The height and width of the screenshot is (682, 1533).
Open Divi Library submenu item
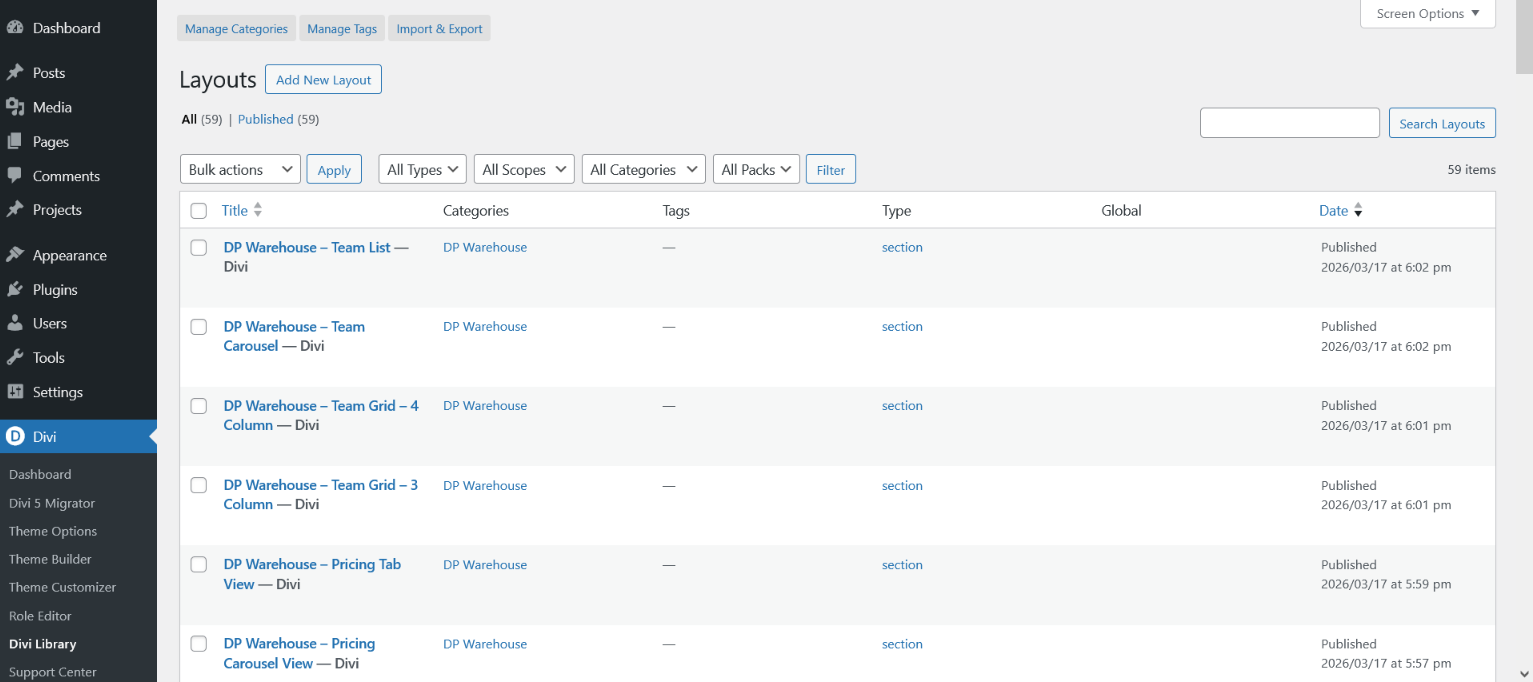[x=42, y=644]
